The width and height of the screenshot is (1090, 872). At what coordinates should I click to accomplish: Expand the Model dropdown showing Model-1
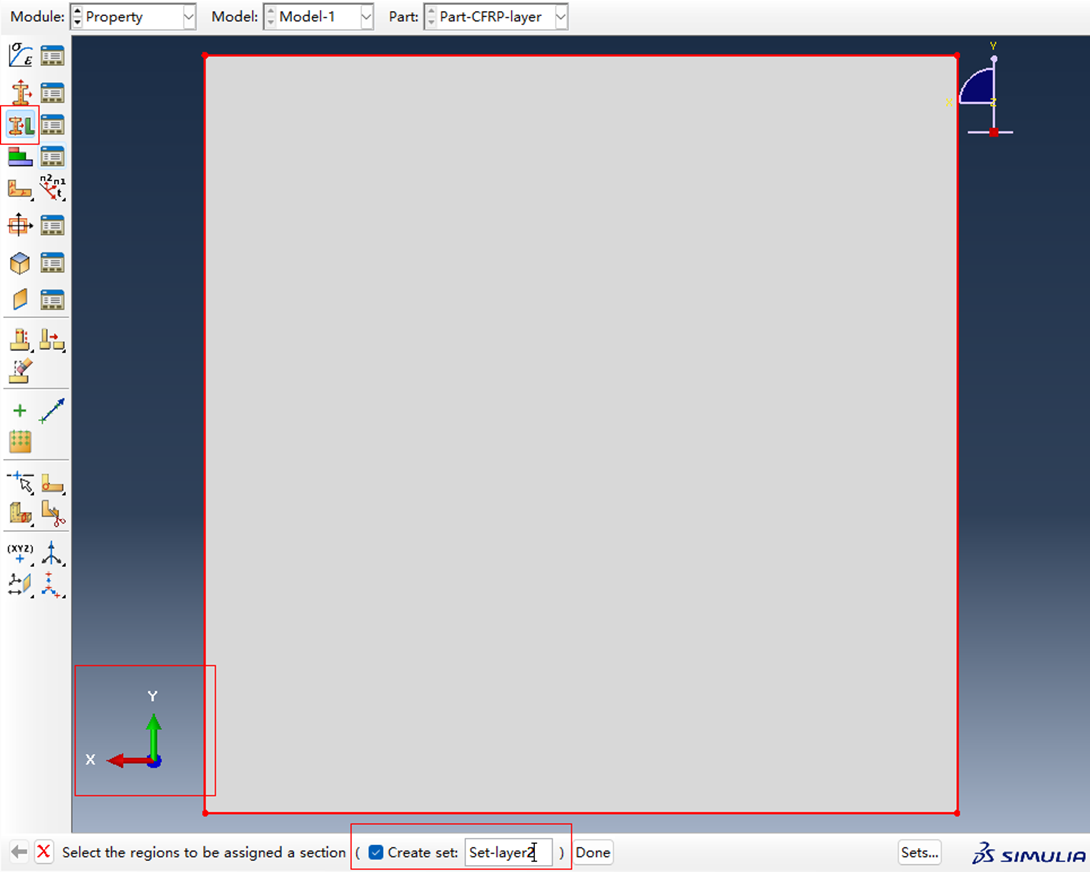click(x=318, y=17)
